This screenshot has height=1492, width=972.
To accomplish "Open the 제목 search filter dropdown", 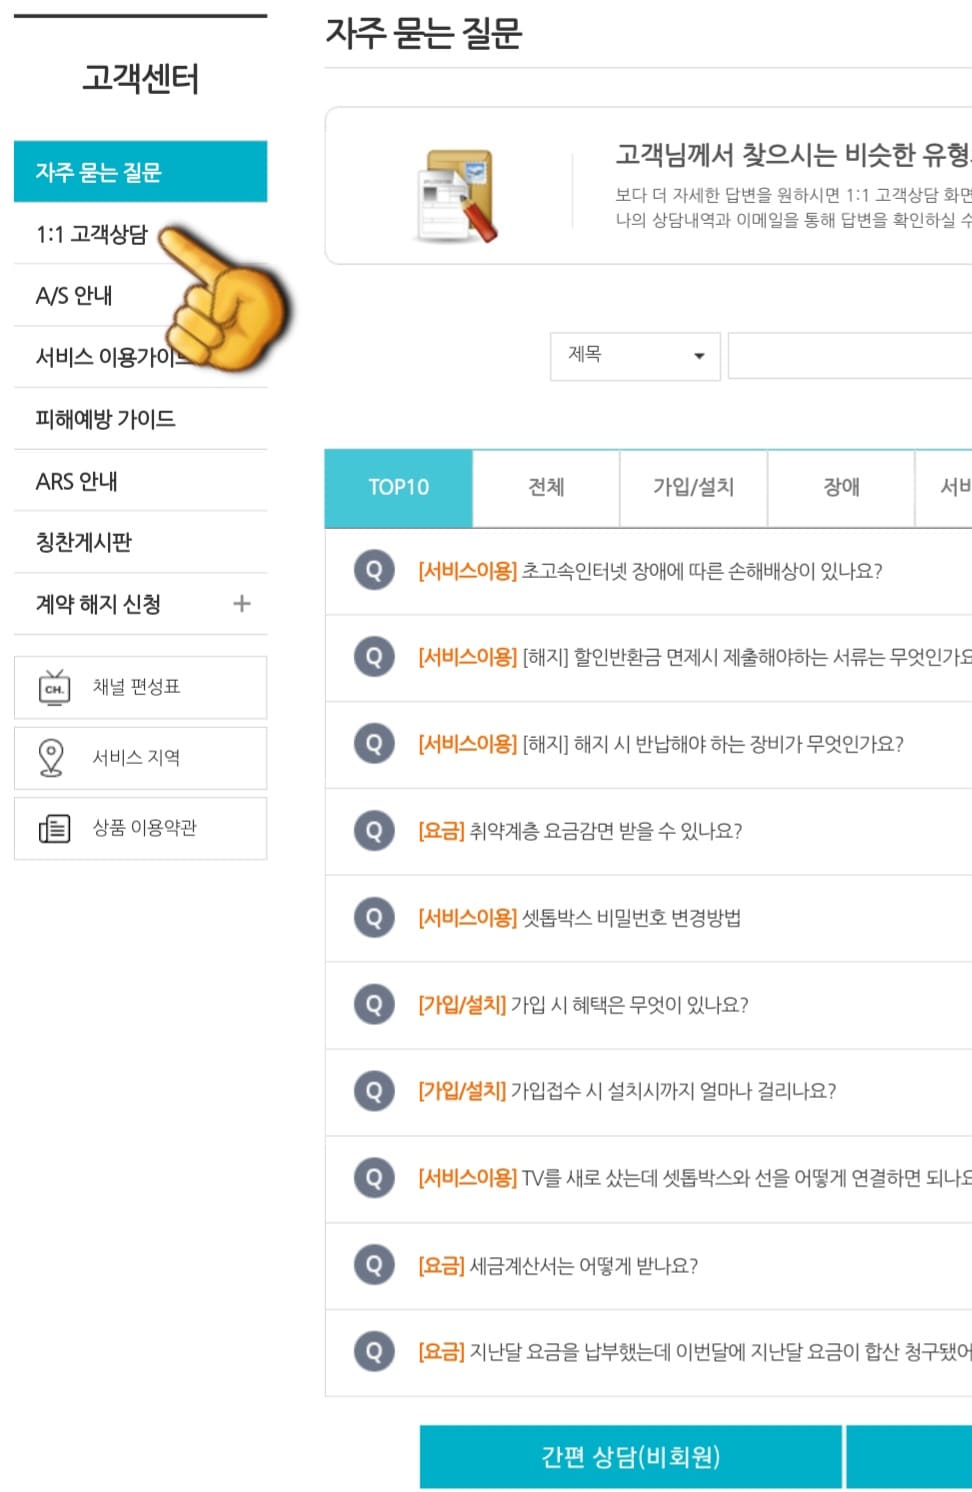I will pyautogui.click(x=634, y=356).
